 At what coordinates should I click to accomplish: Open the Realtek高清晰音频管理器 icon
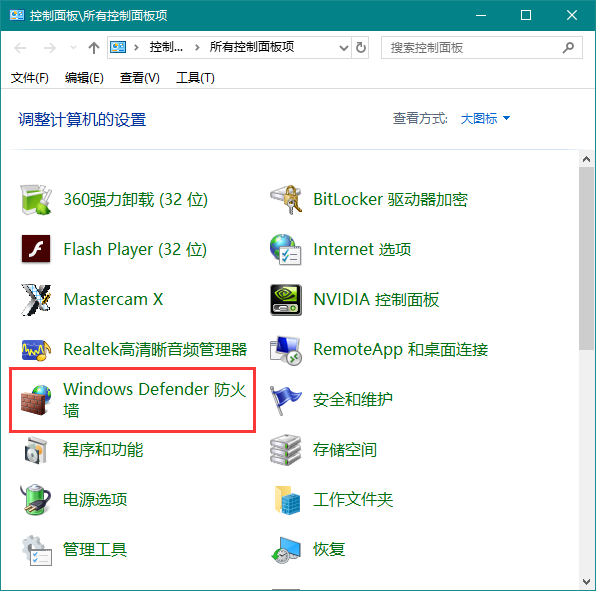tap(36, 350)
